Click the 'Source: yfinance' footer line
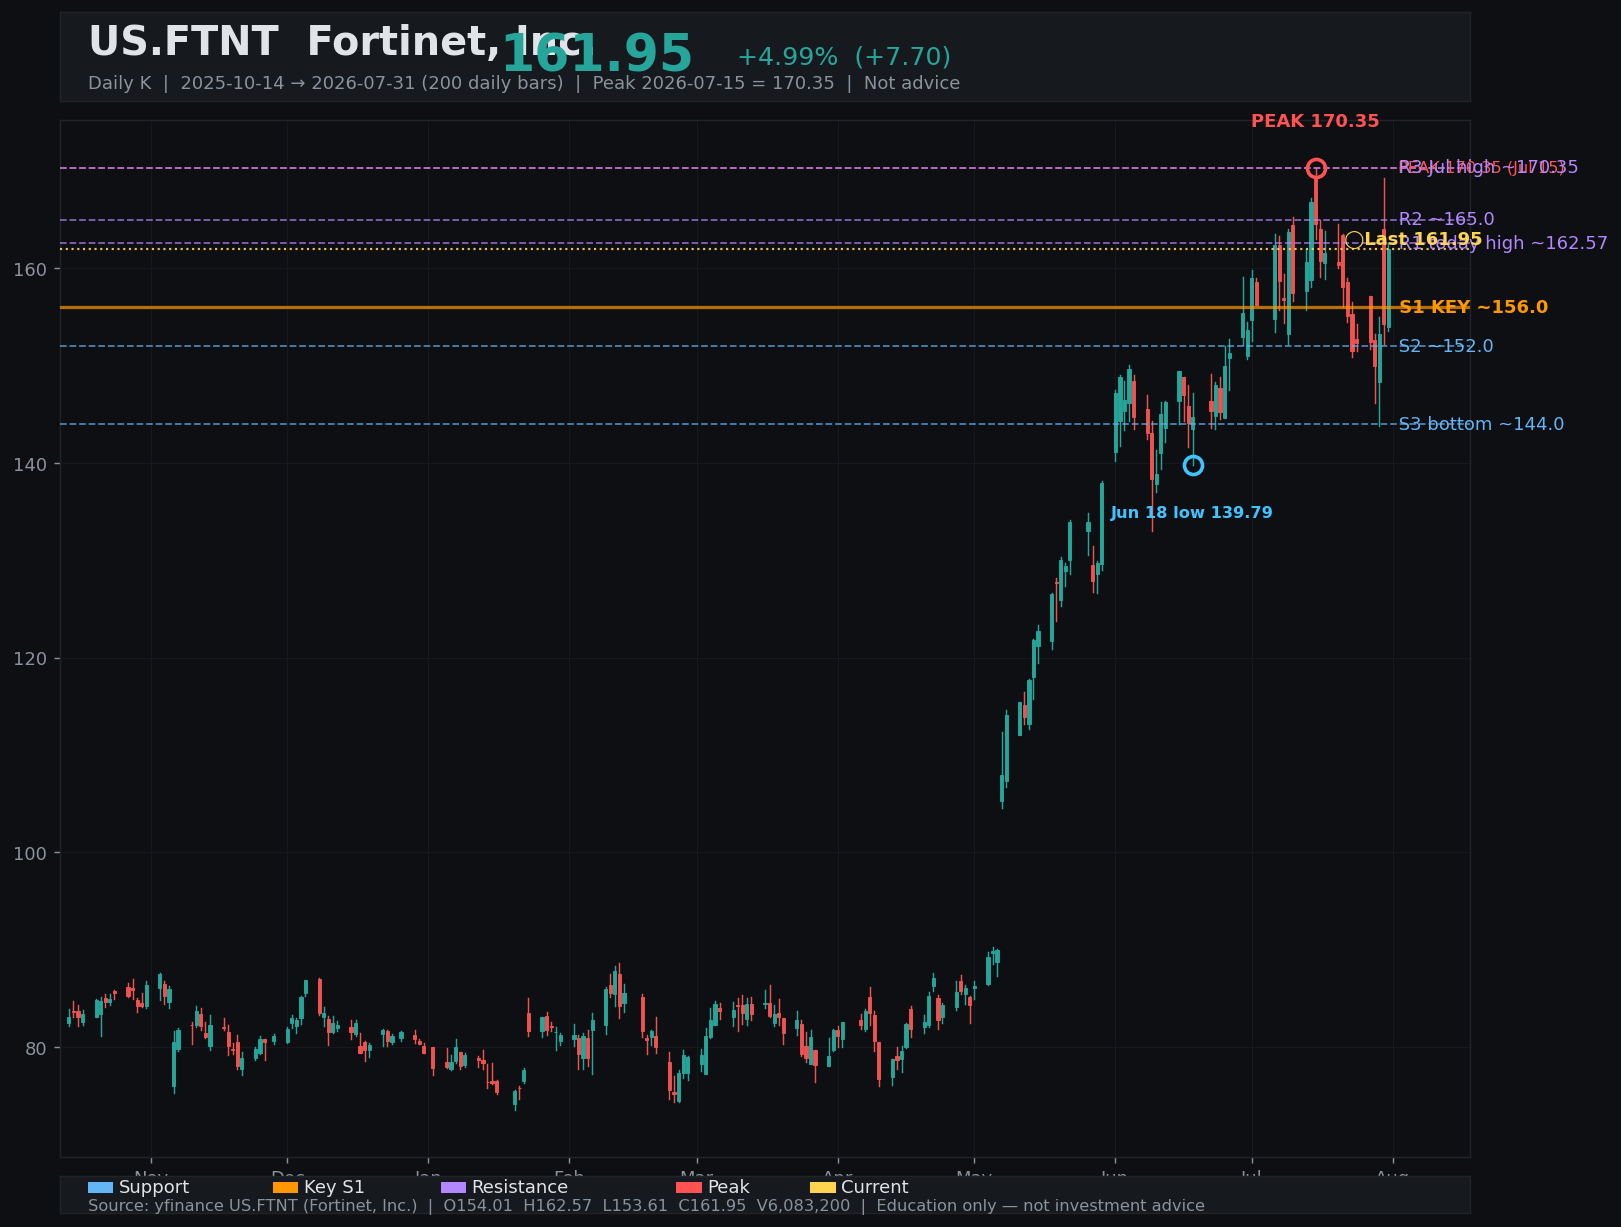1621x1227 pixels. click(646, 1206)
